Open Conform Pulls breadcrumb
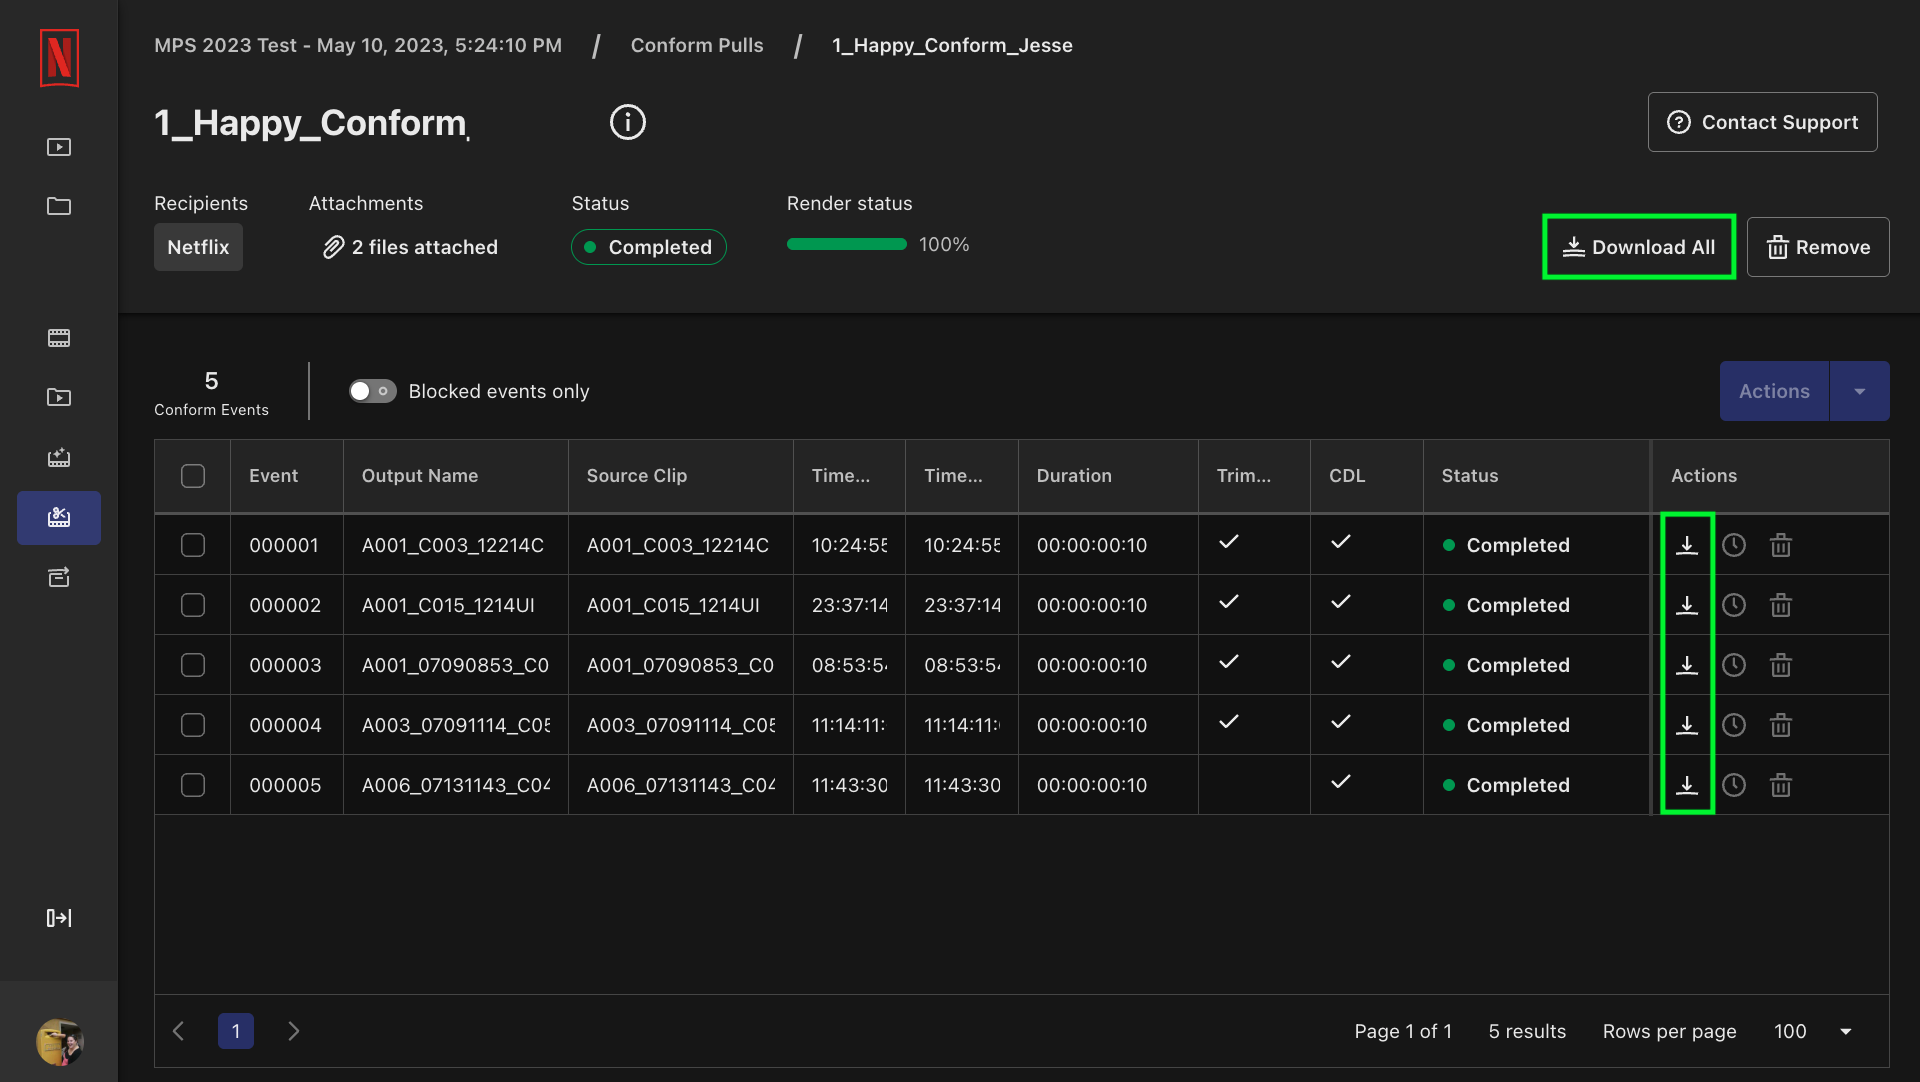 [x=697, y=45]
